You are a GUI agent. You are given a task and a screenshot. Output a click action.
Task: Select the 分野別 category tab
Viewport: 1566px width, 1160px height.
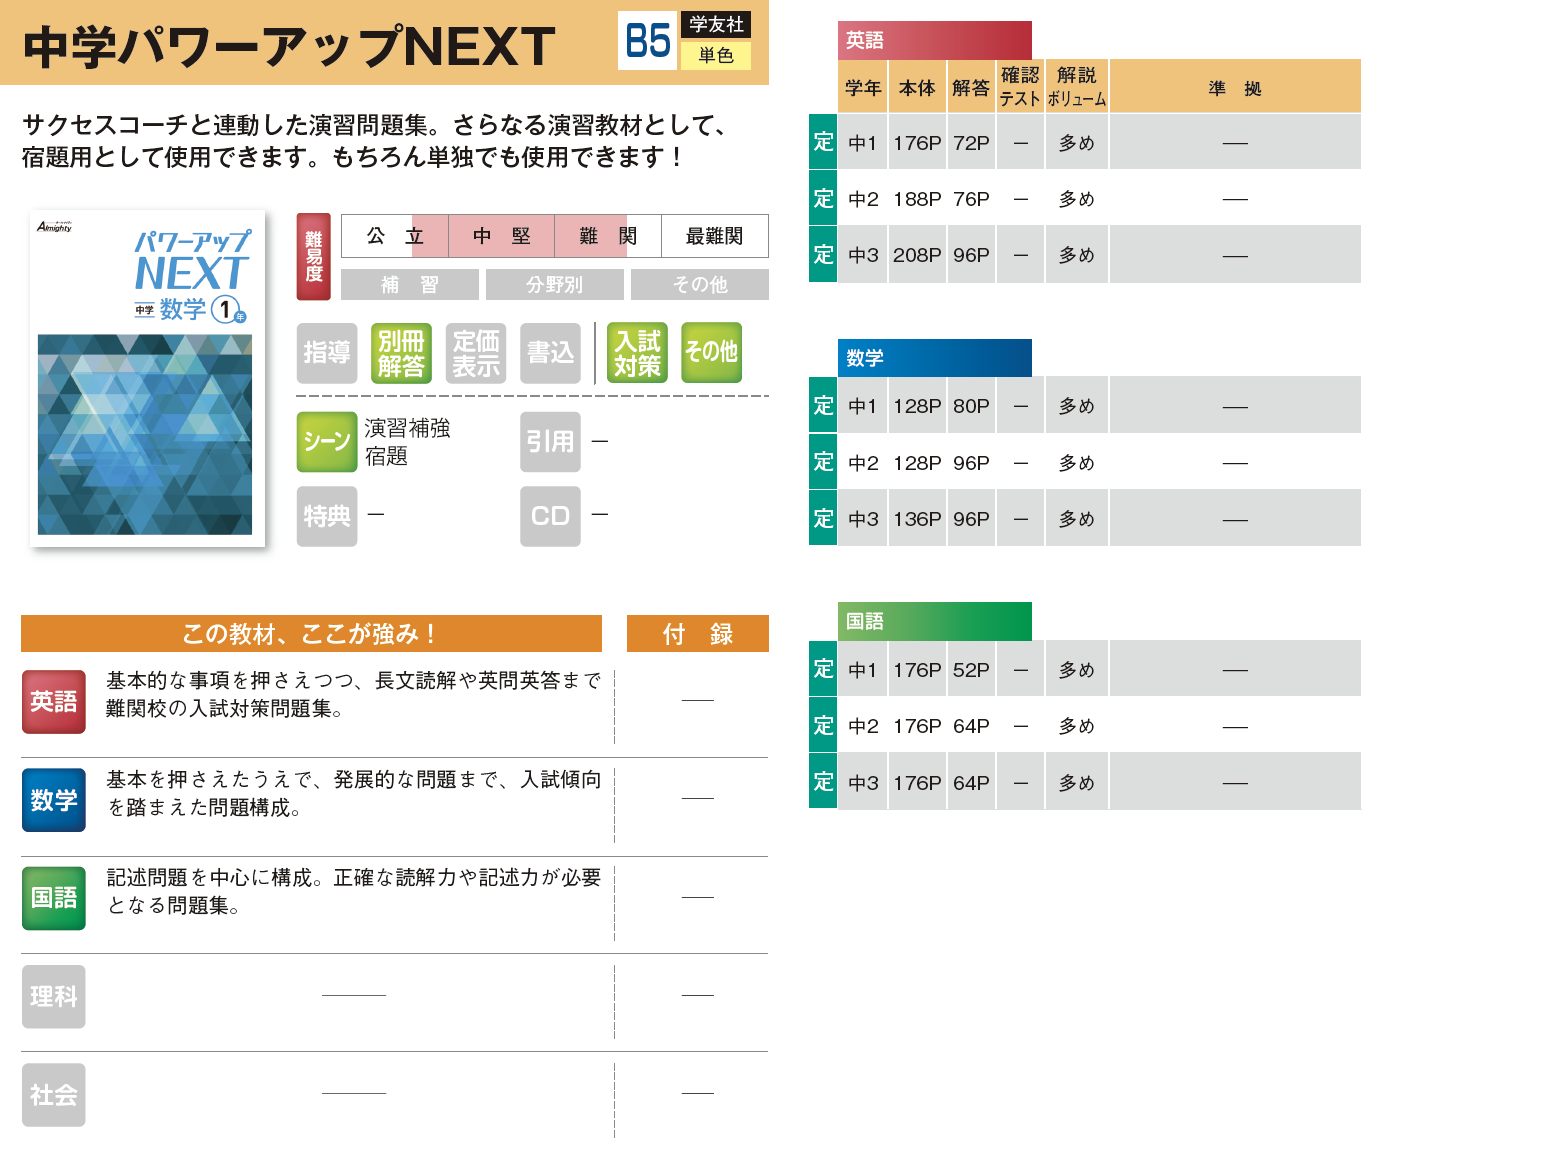point(555,285)
